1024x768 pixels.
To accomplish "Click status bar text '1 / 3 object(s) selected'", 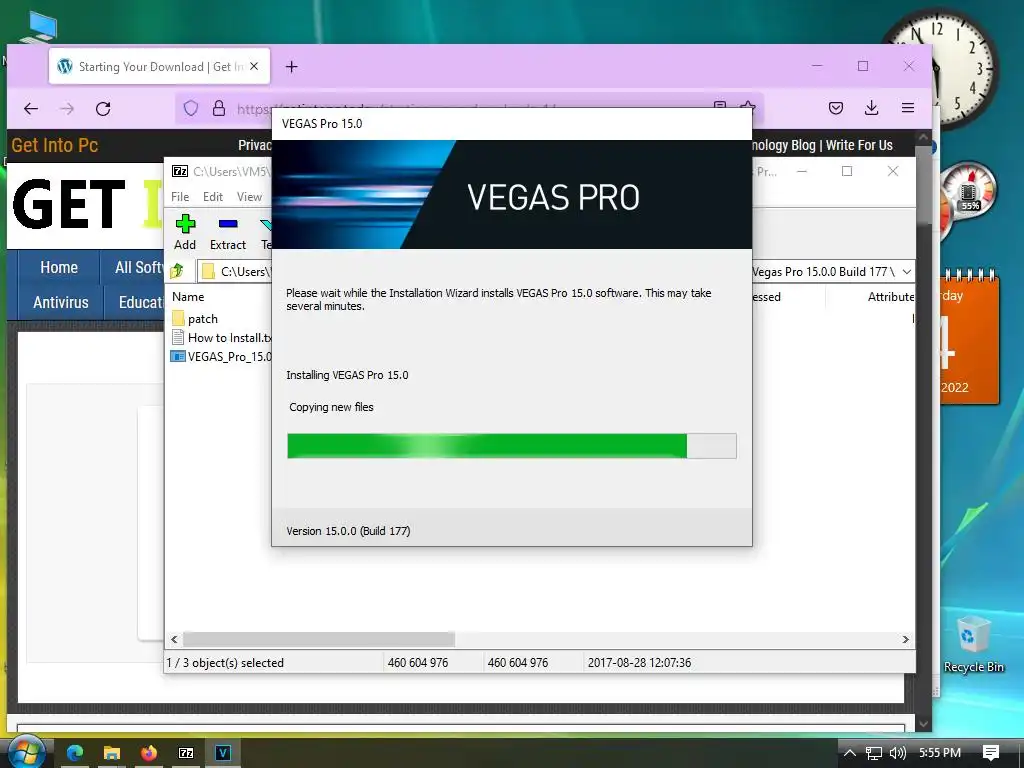I will click(225, 662).
